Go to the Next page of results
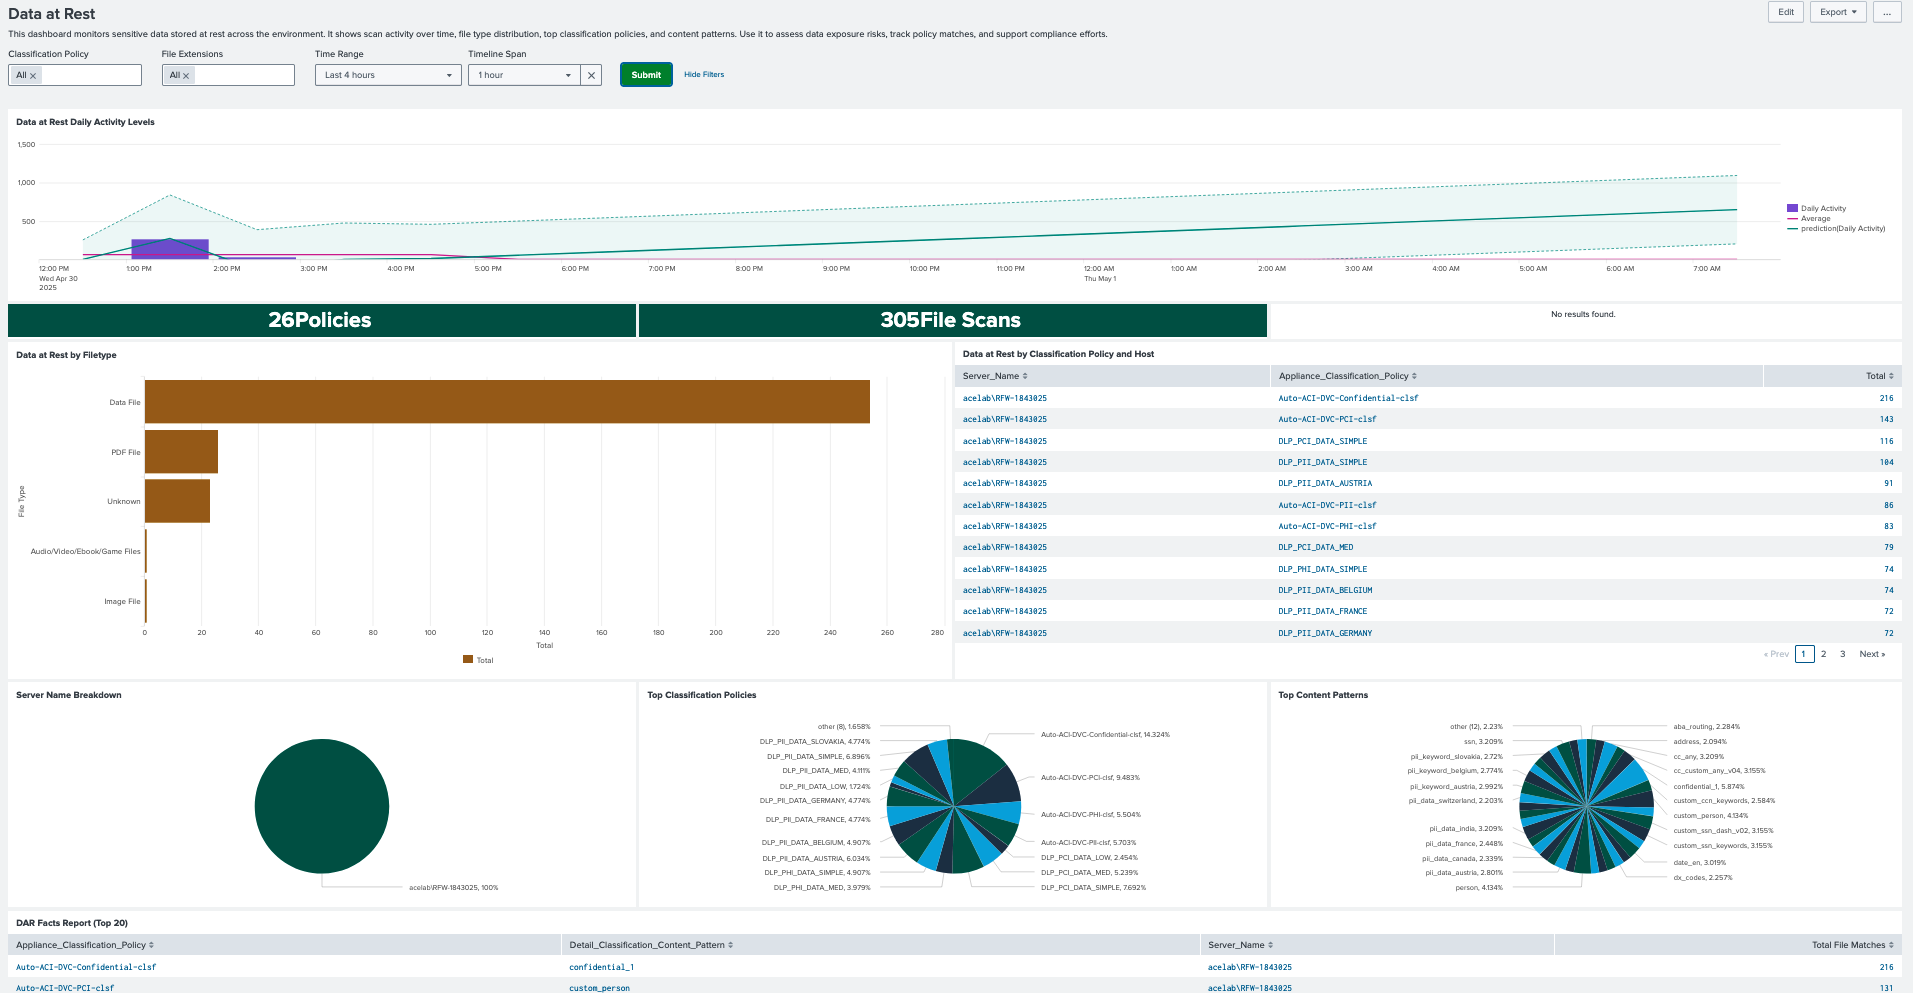The width and height of the screenshot is (1913, 993). (x=1872, y=654)
